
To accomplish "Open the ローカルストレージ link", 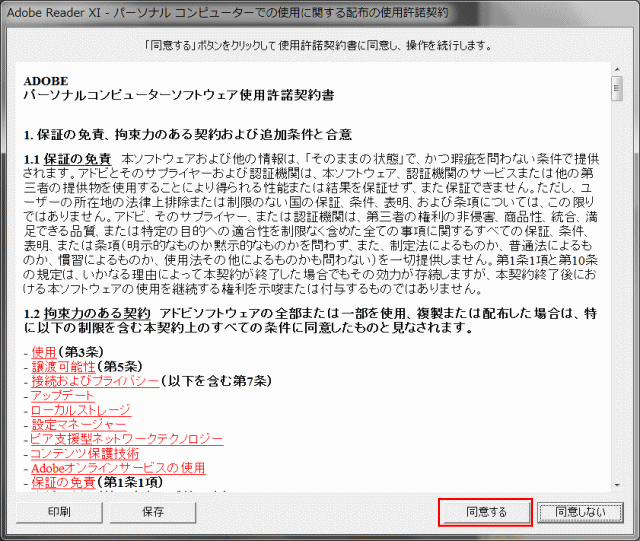I will point(81,410).
